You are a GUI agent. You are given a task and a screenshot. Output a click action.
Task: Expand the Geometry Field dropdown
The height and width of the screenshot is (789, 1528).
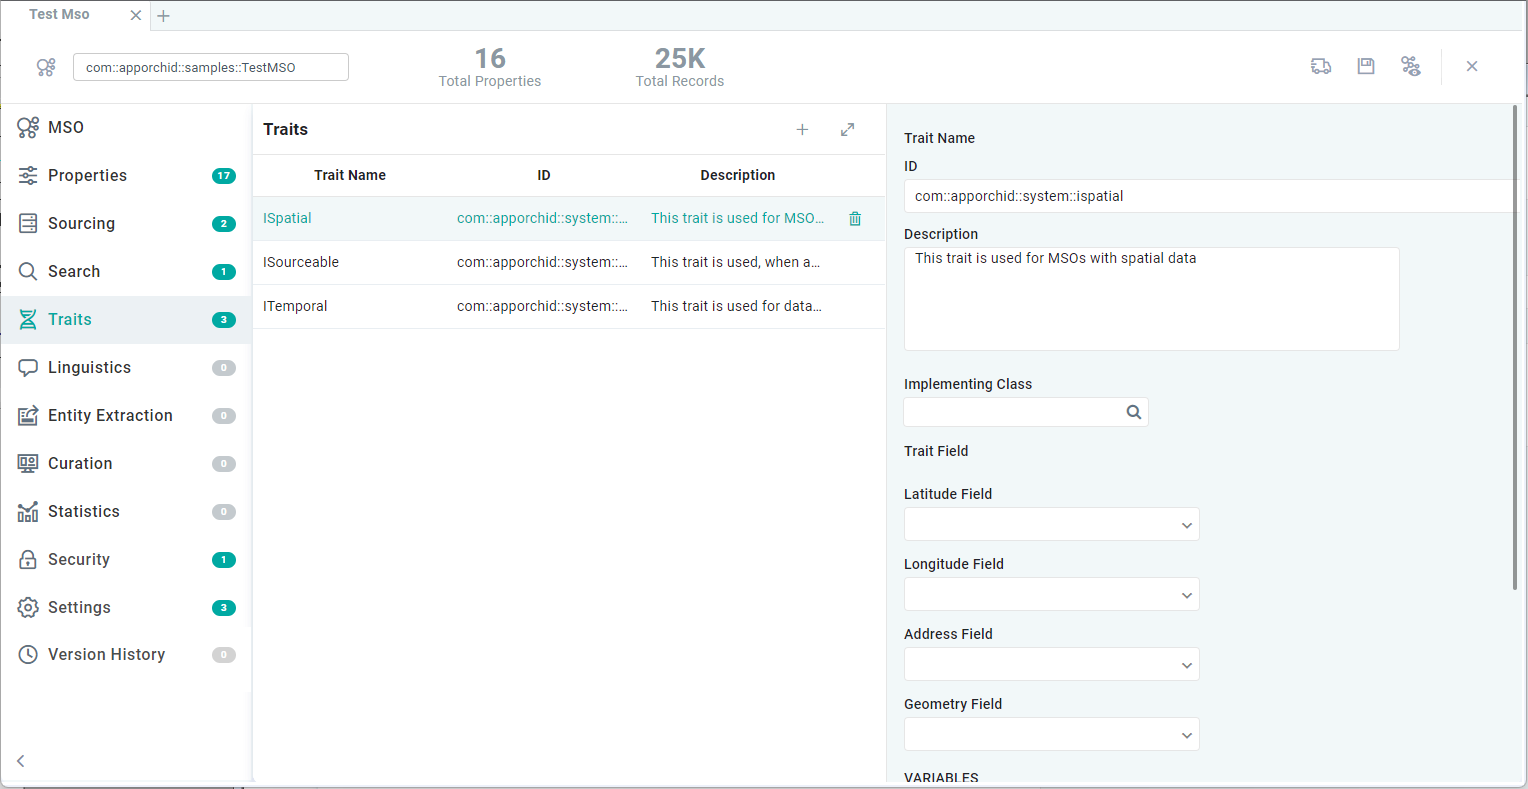pyautogui.click(x=1051, y=734)
